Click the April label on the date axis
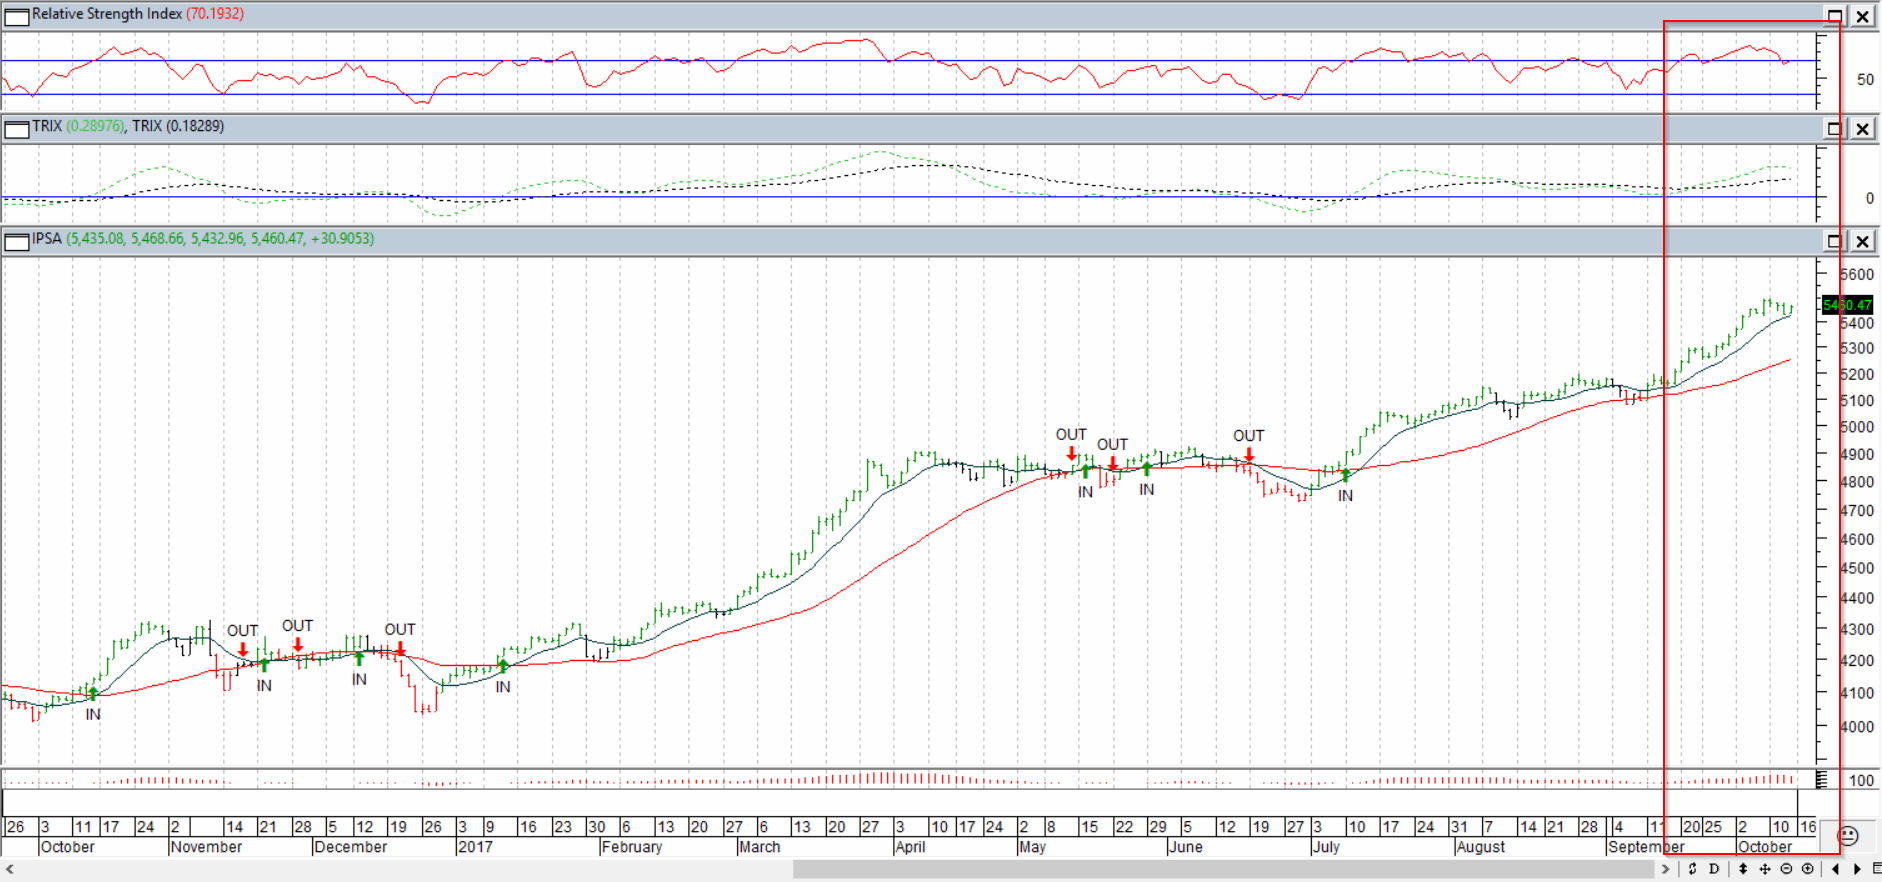 (910, 847)
